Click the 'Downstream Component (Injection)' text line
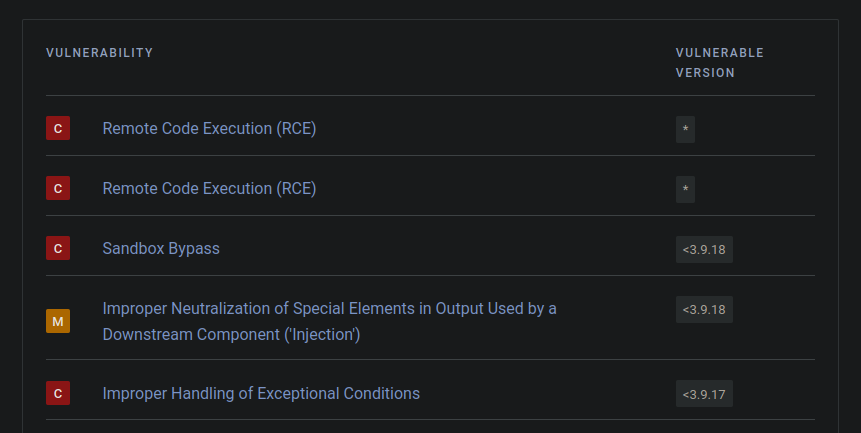Viewport: 861px width, 433px height. [x=231, y=334]
